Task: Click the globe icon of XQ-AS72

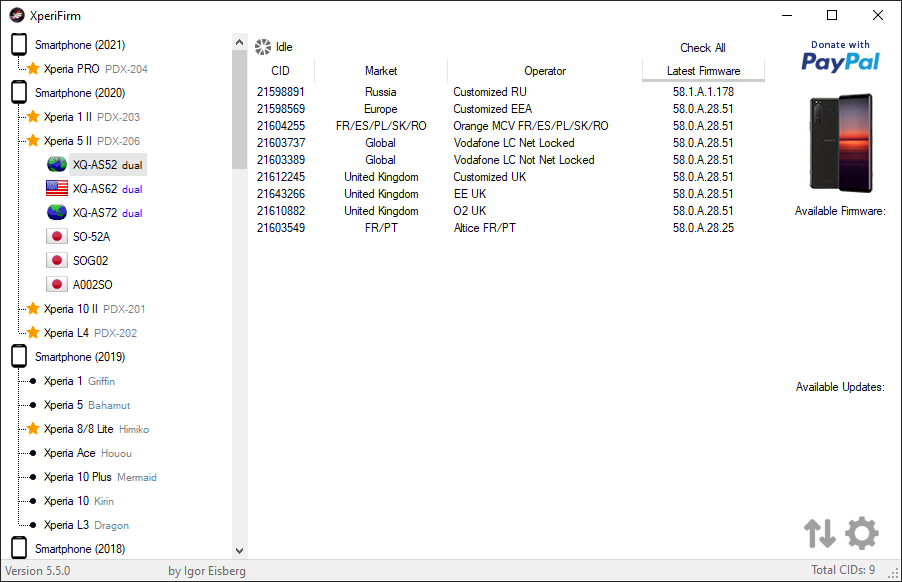Action: click(56, 213)
